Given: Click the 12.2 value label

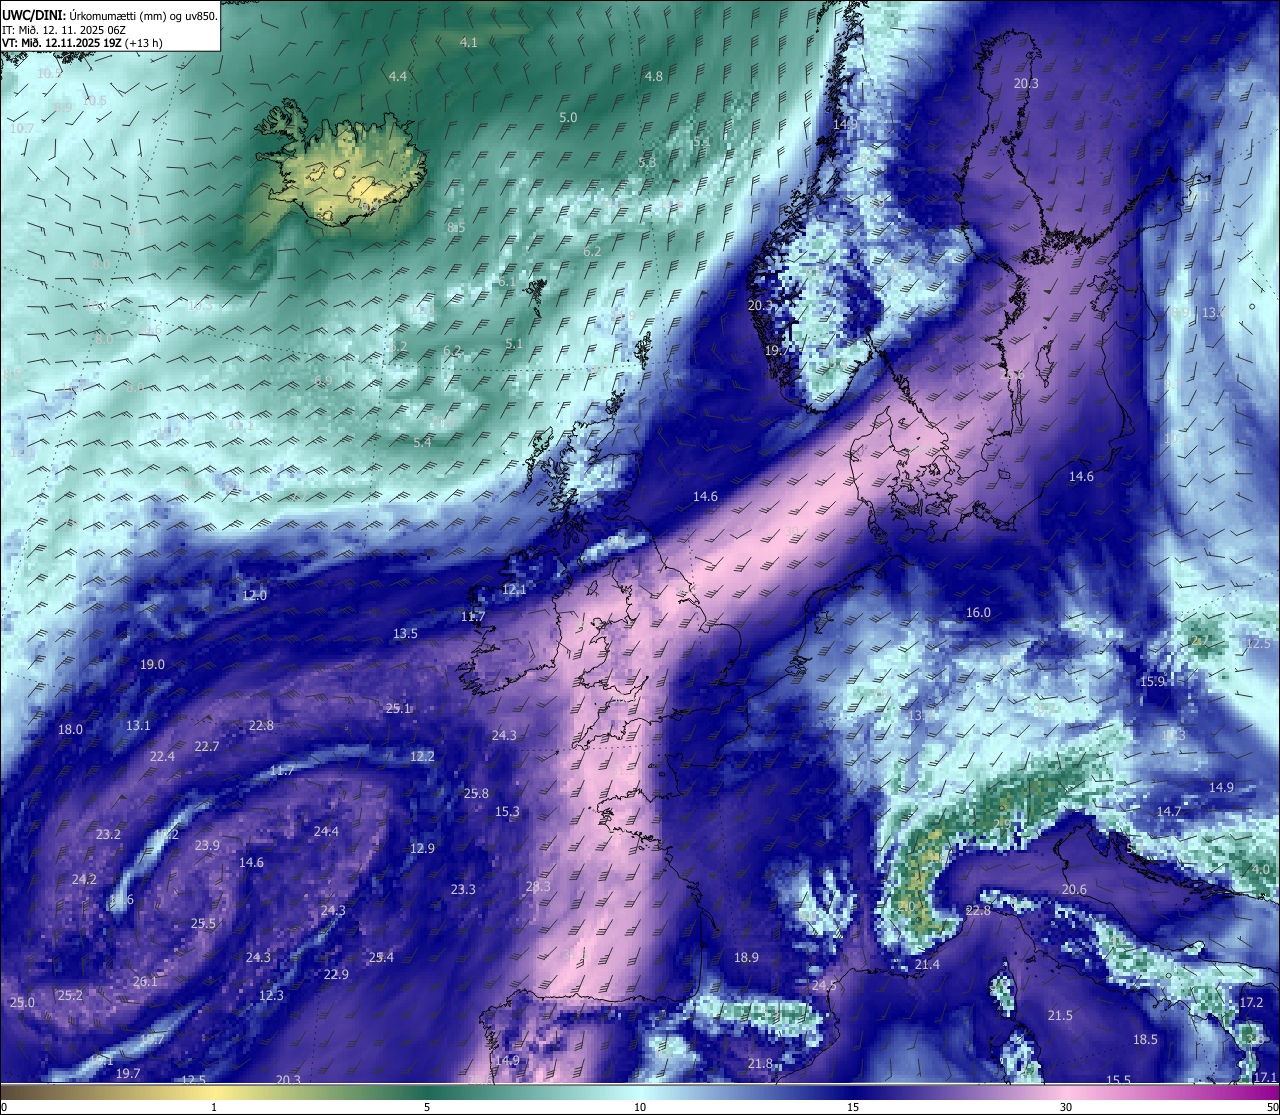Looking at the screenshot, I should click(x=422, y=756).
